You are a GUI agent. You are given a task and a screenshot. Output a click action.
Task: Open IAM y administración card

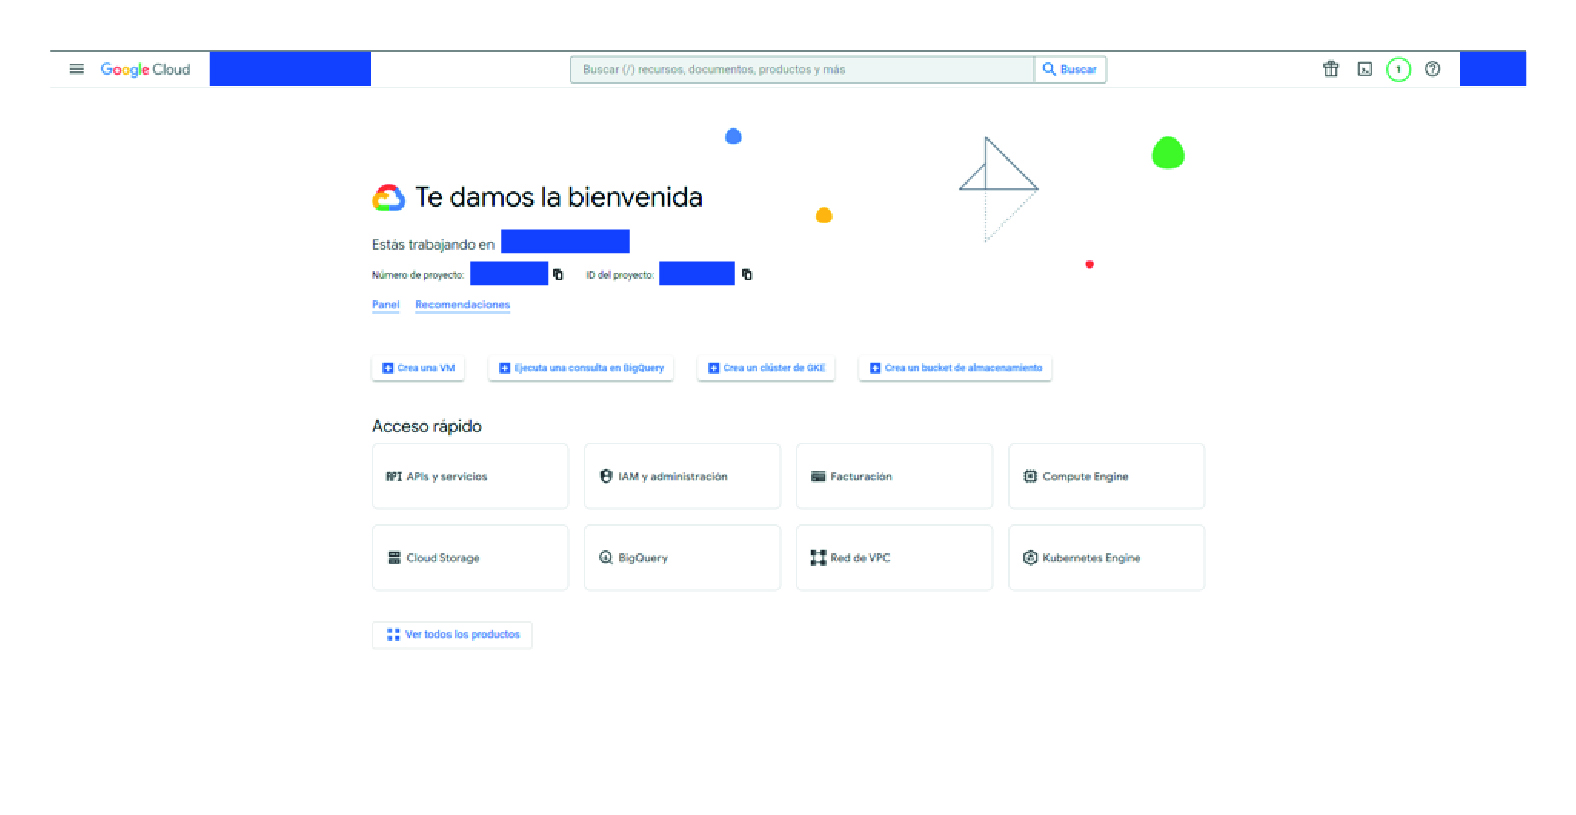(682, 476)
